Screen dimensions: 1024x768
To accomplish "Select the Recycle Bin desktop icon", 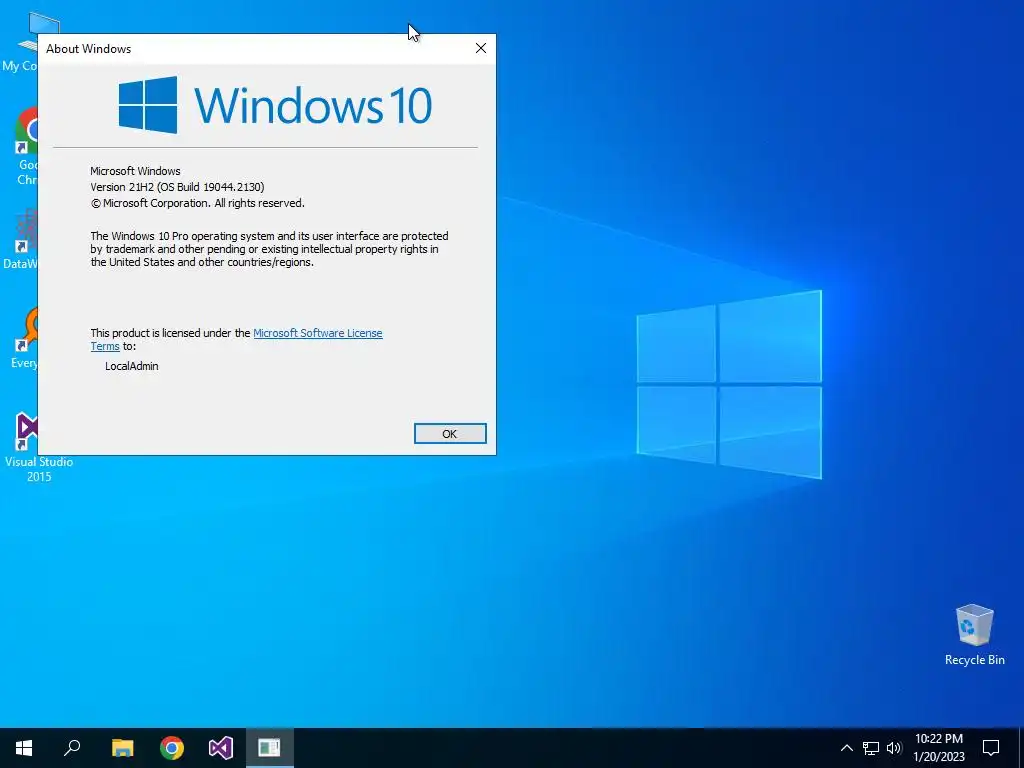I will 974,634.
